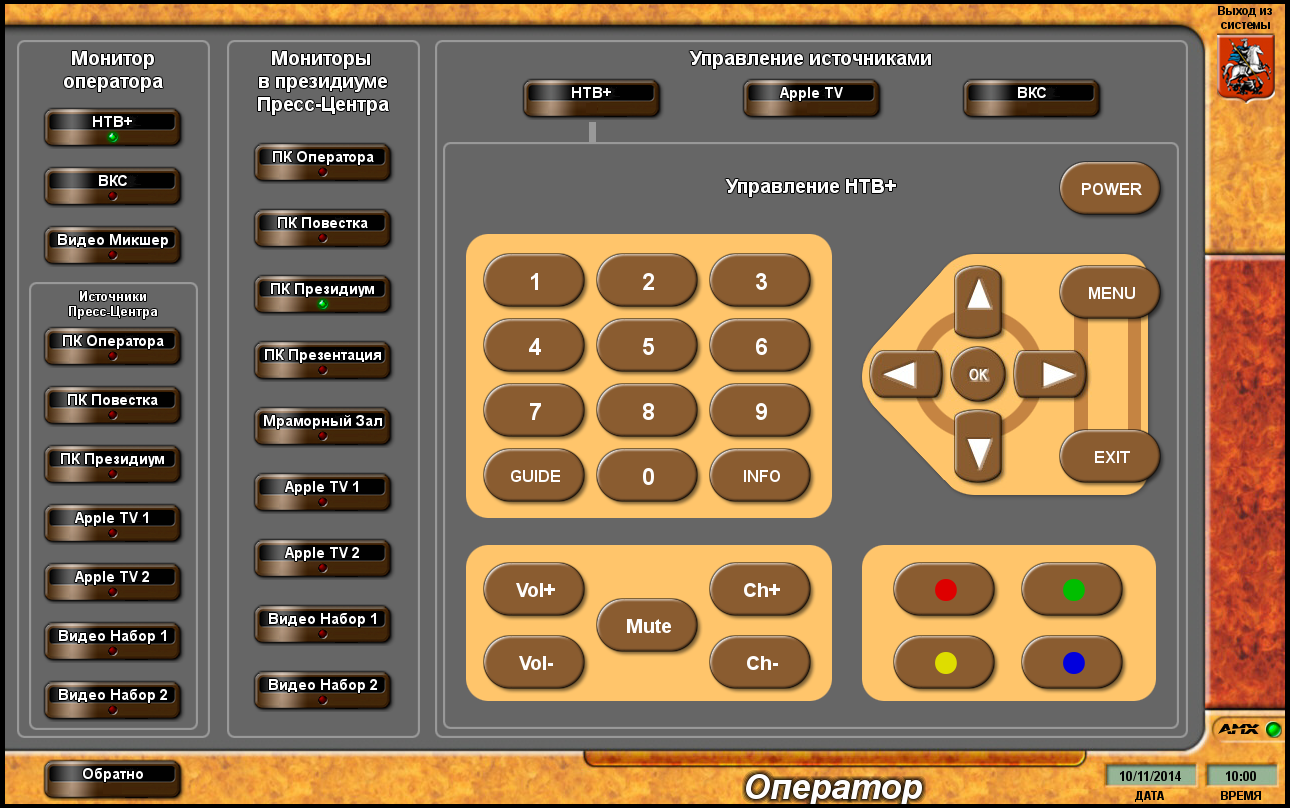Send ПК Президиум to presidium monitors
Viewport: 1290px width, 808px height.
pos(322,294)
